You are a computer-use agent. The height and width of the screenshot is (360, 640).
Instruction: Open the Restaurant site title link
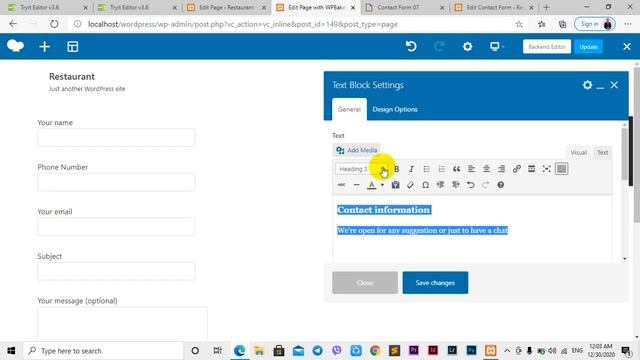[x=72, y=77]
